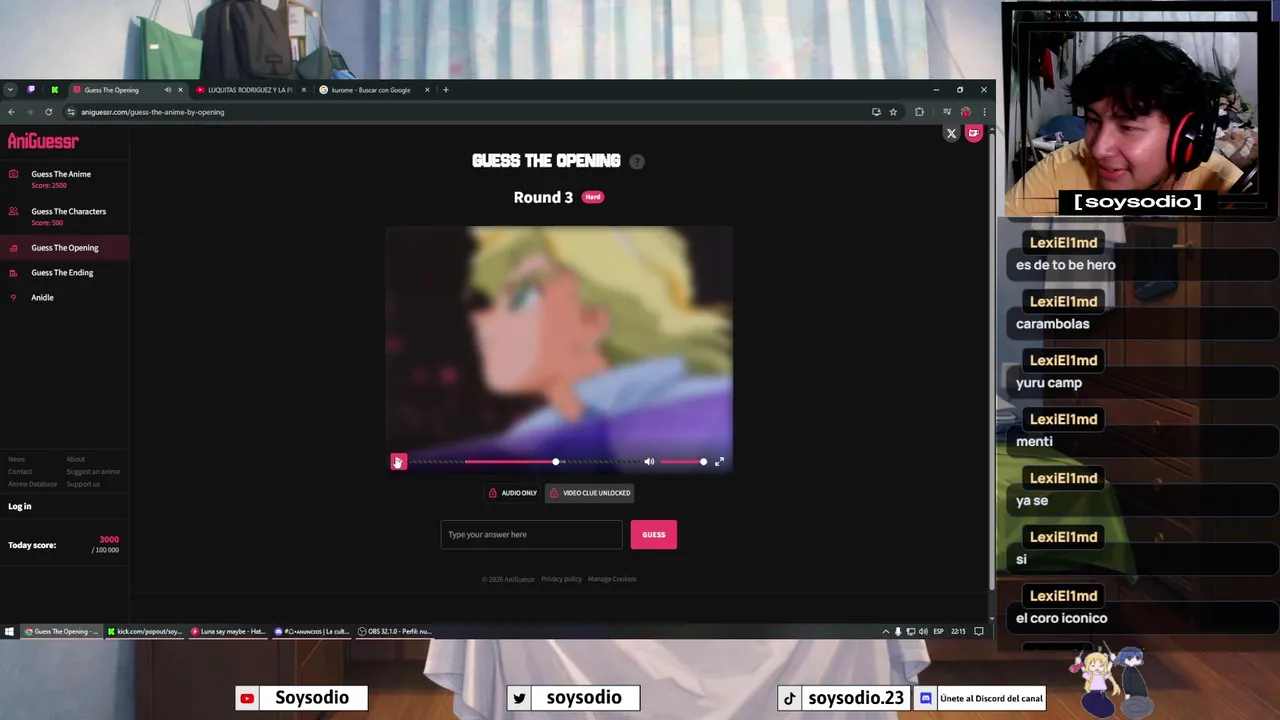Close the kurome Google search tab
This screenshot has height=720, width=1280.
pyautogui.click(x=427, y=90)
